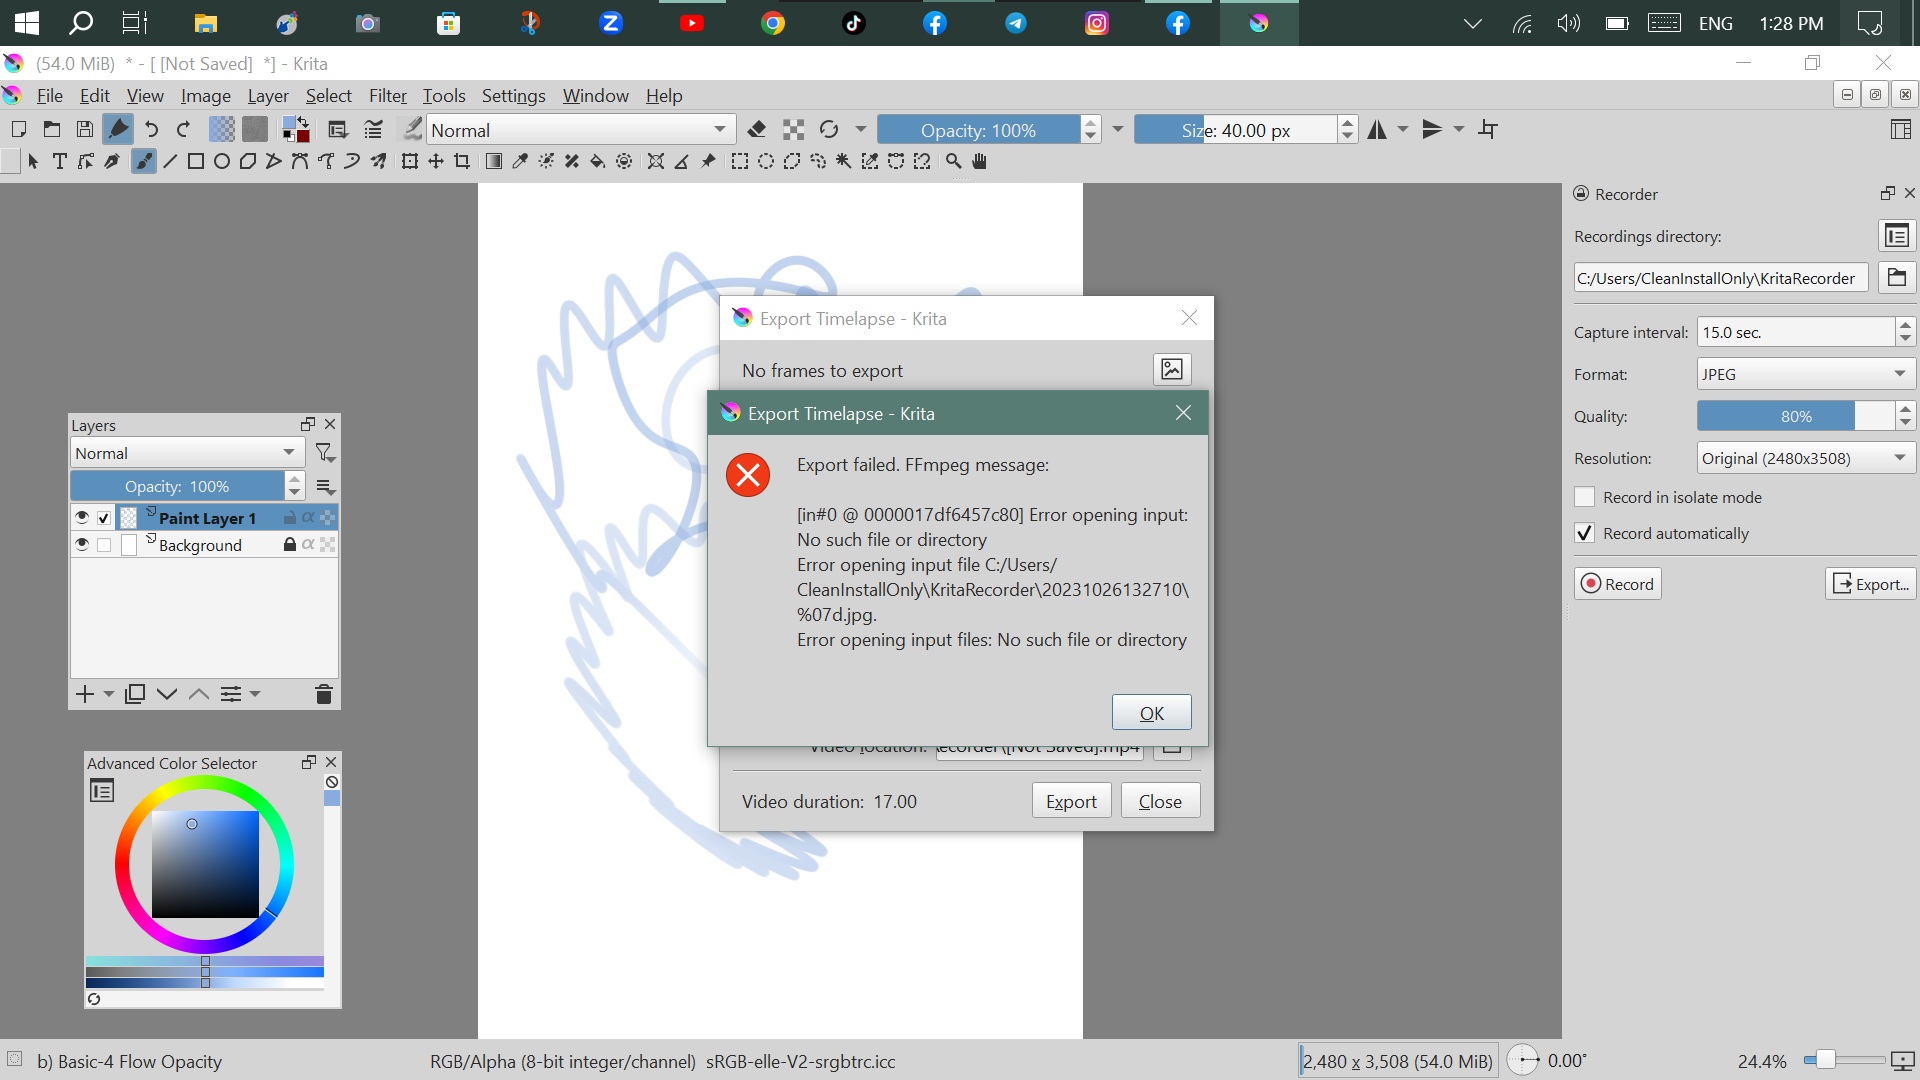Screen dimensions: 1920x1080
Task: Click the Capture interval field
Action: [1796, 332]
